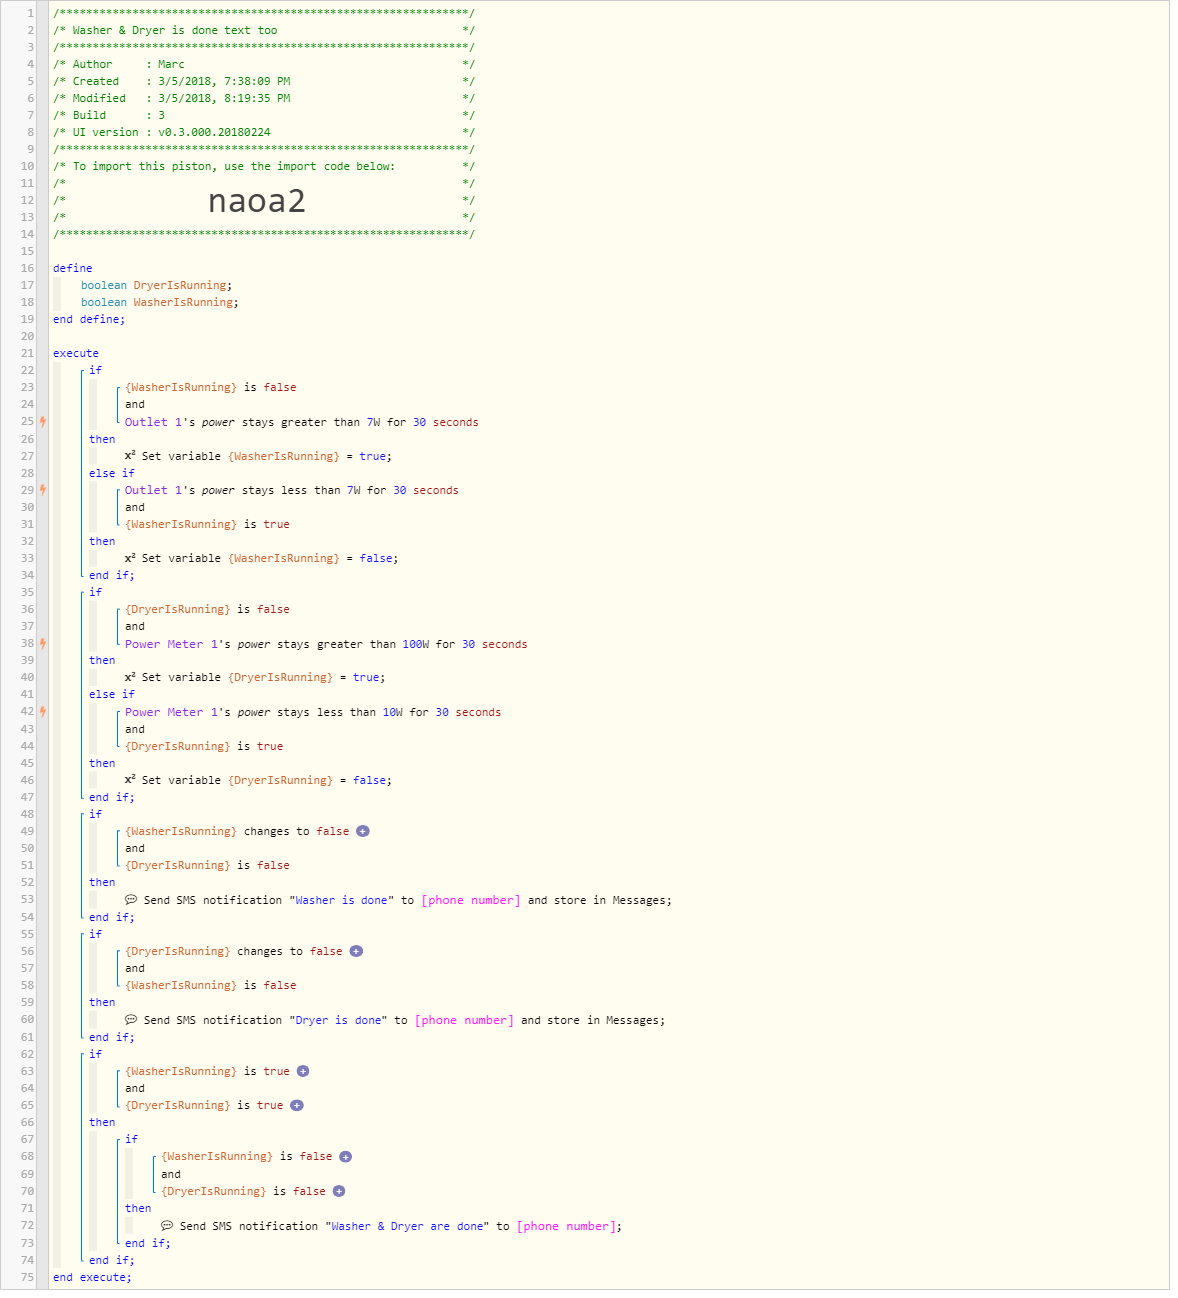1178x1298 pixels.
Task: Click "else if" on line 28
Action: click(x=112, y=473)
